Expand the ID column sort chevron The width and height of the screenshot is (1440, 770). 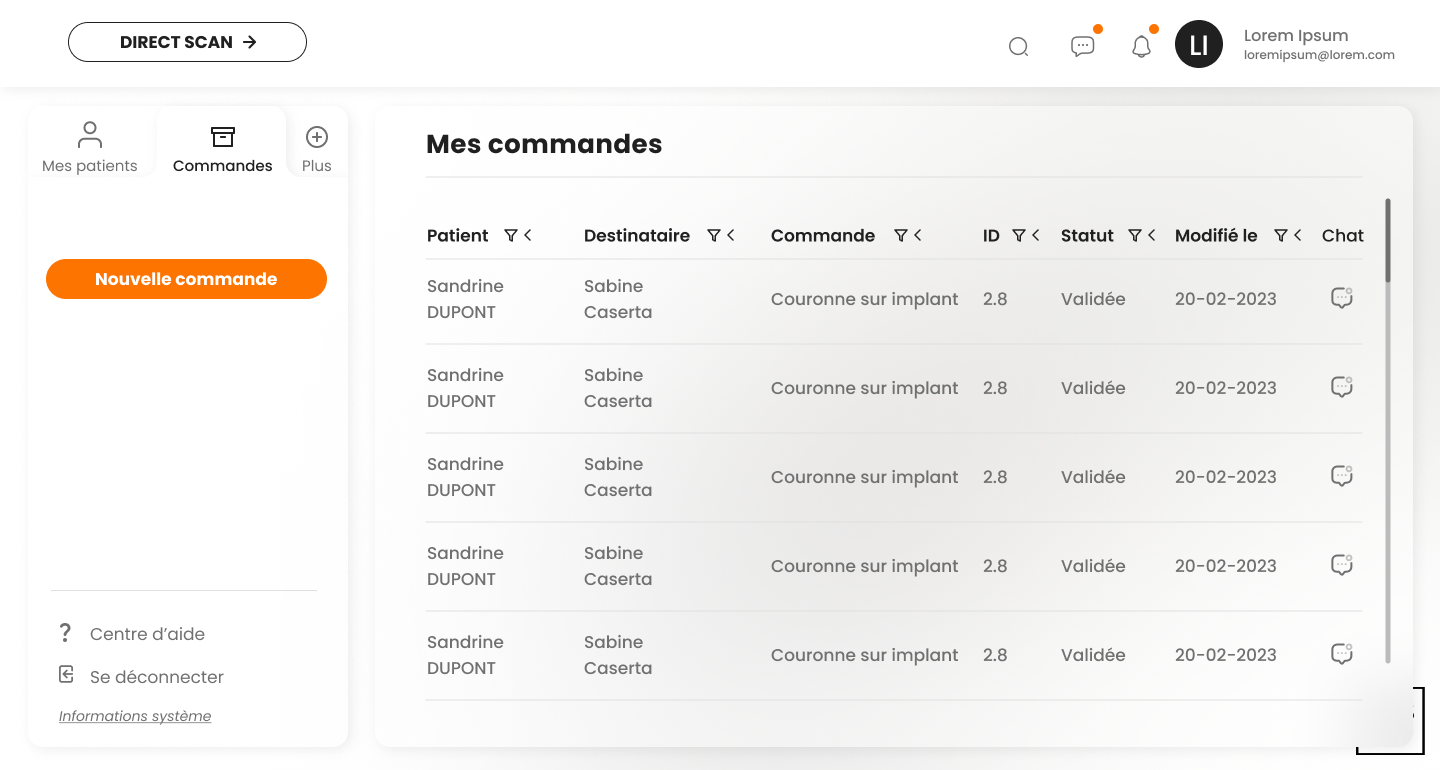1036,236
